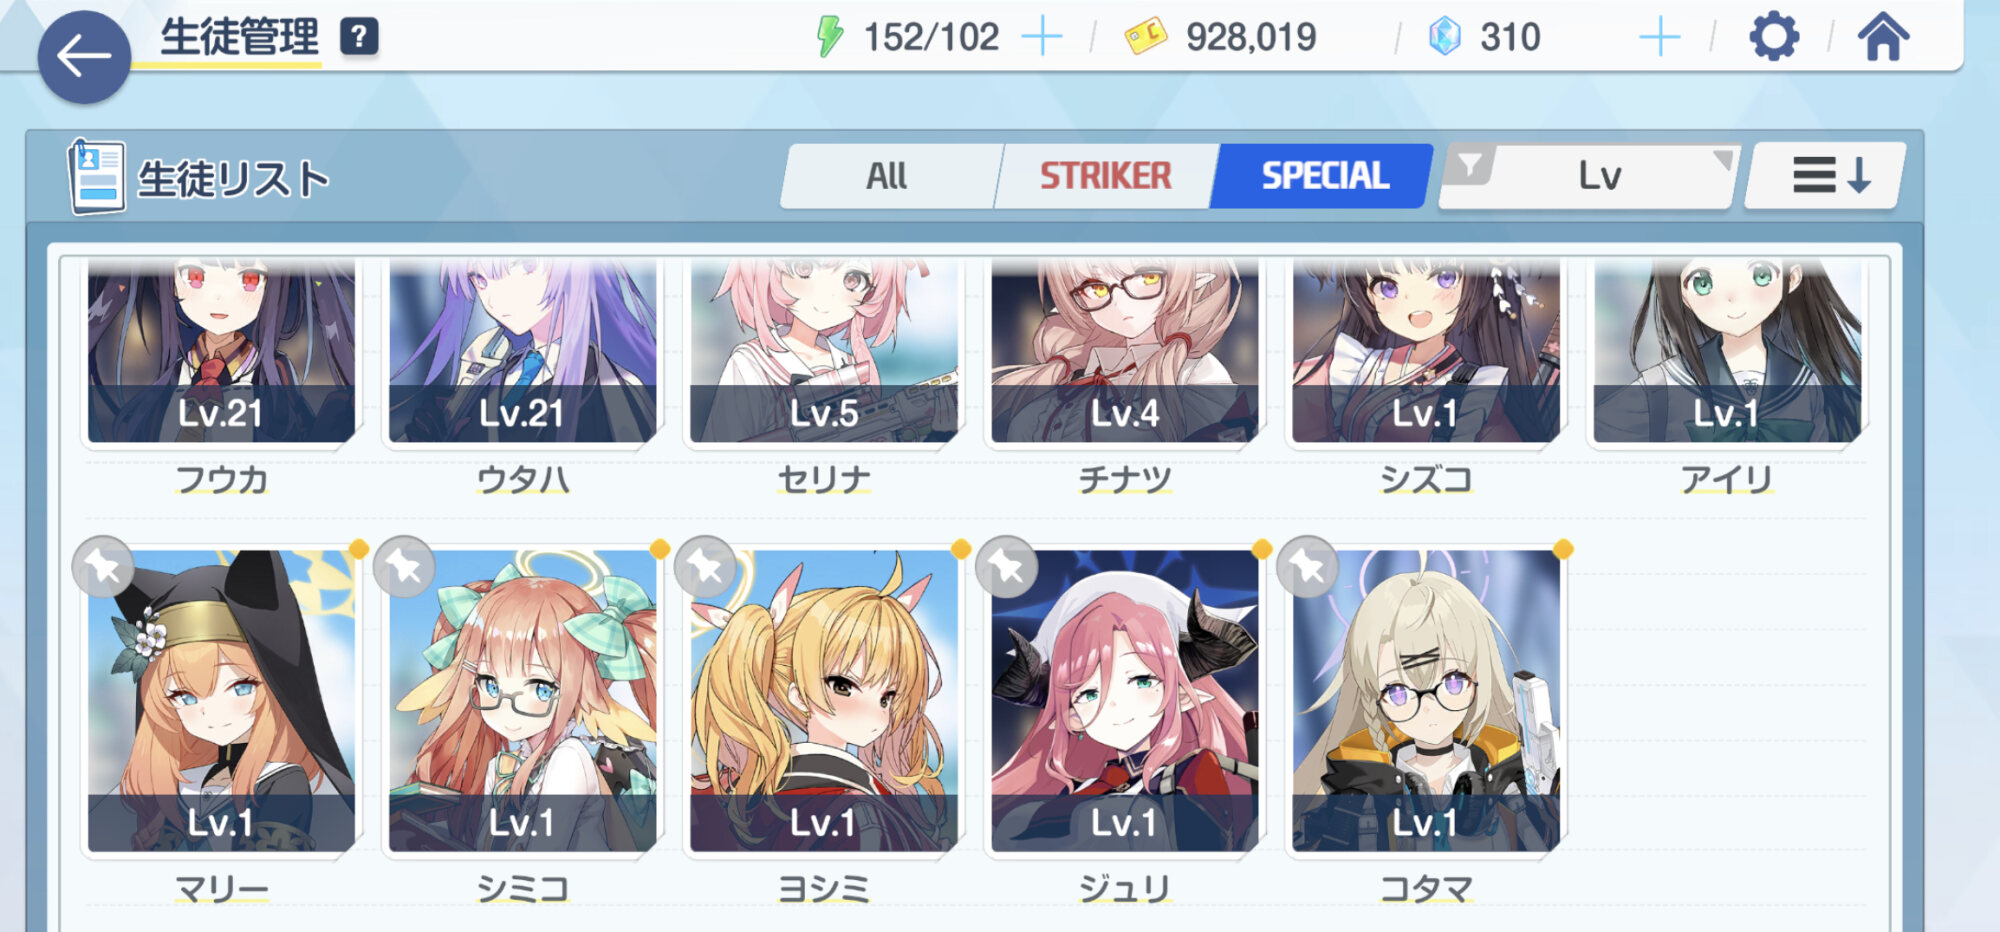Open the Lv sort dropdown
The height and width of the screenshot is (932, 2000).
click(x=1599, y=176)
